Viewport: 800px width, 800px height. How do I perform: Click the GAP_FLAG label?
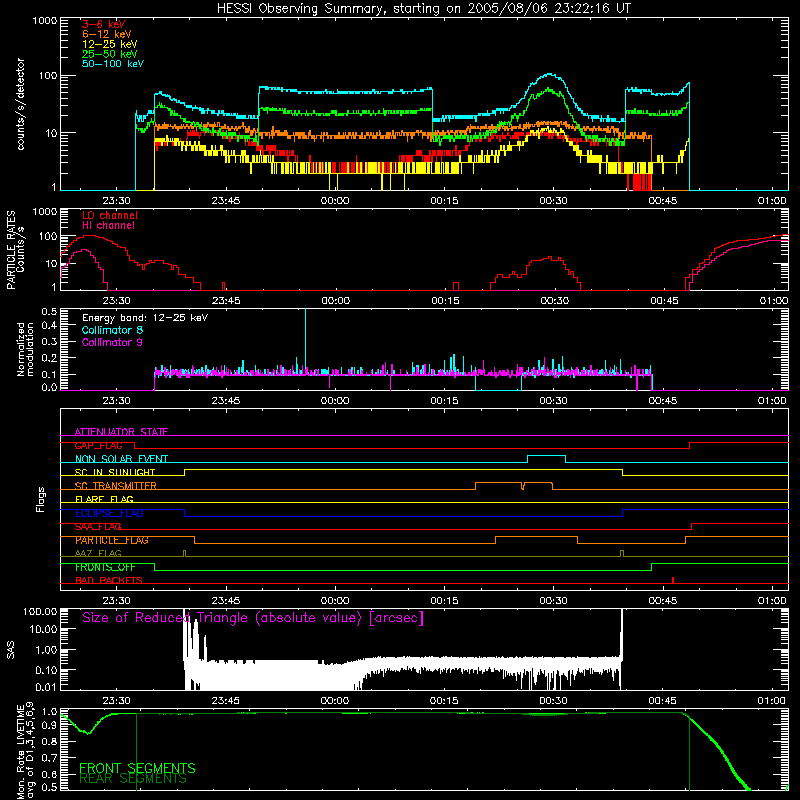click(x=98, y=445)
